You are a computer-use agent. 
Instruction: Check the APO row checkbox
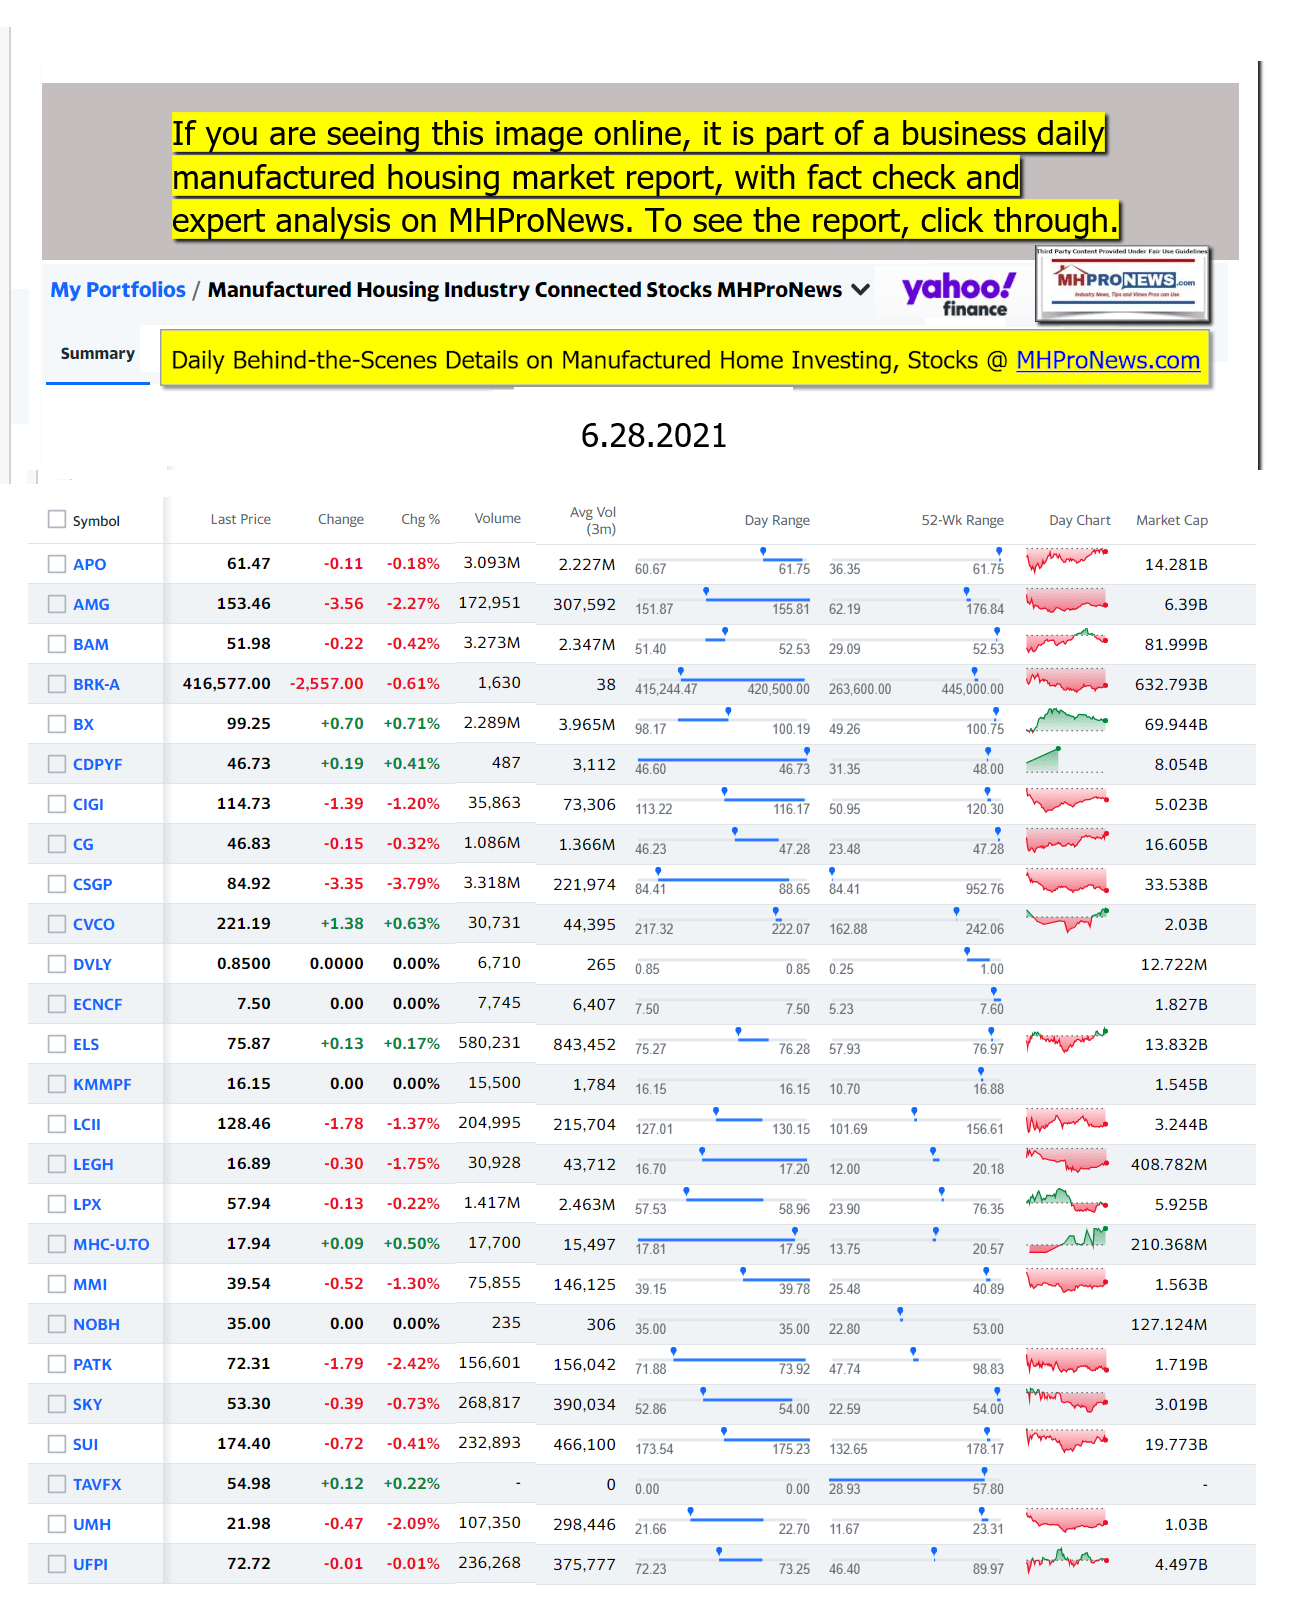[x=57, y=564]
